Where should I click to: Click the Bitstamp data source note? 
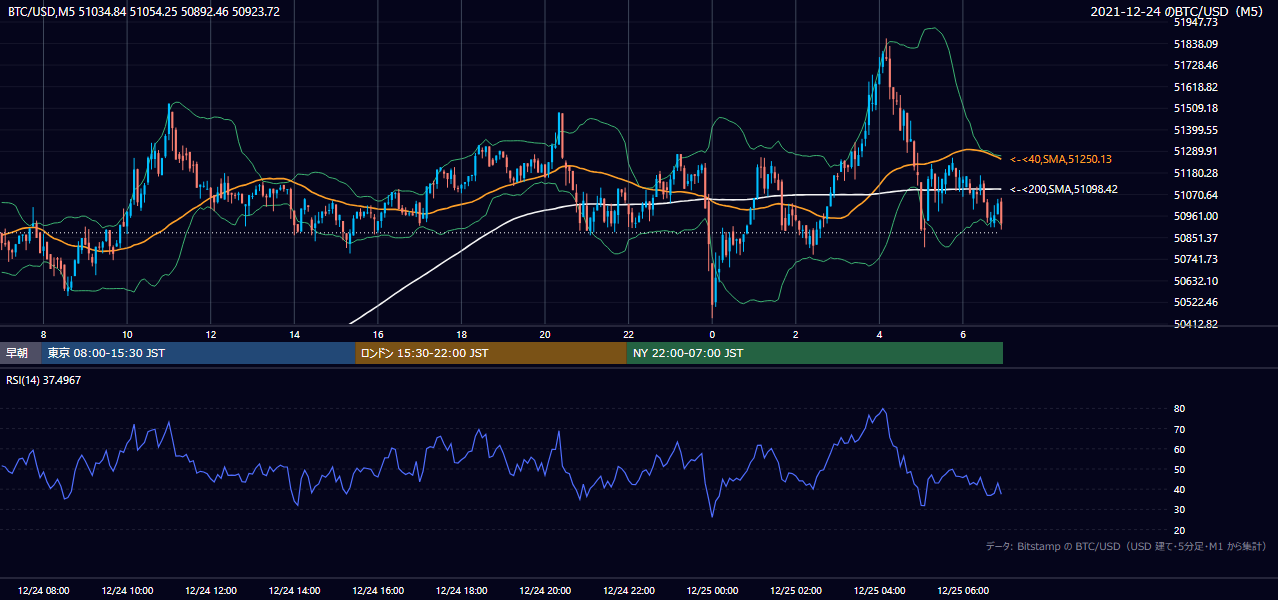(x=1126, y=547)
